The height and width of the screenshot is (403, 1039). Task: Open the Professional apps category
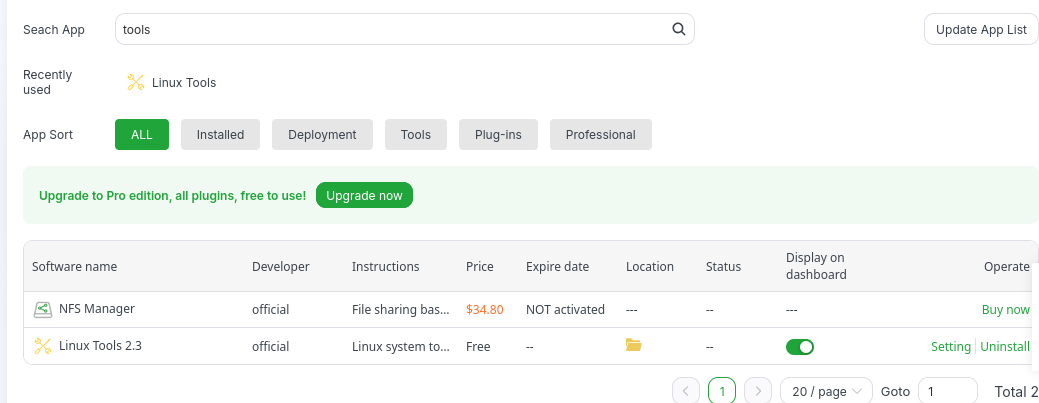[600, 134]
